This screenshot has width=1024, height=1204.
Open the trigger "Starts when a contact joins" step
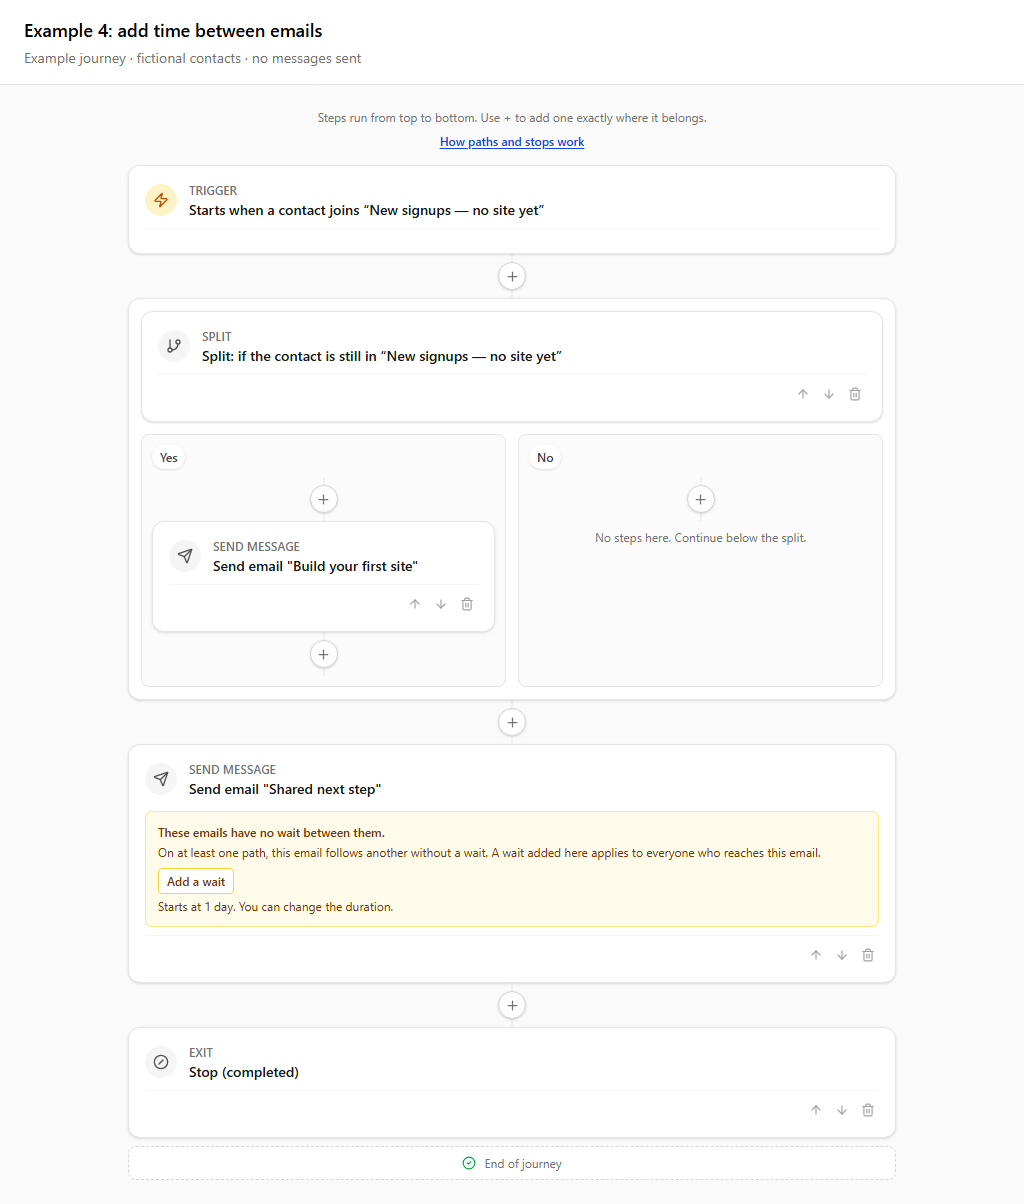coord(366,210)
